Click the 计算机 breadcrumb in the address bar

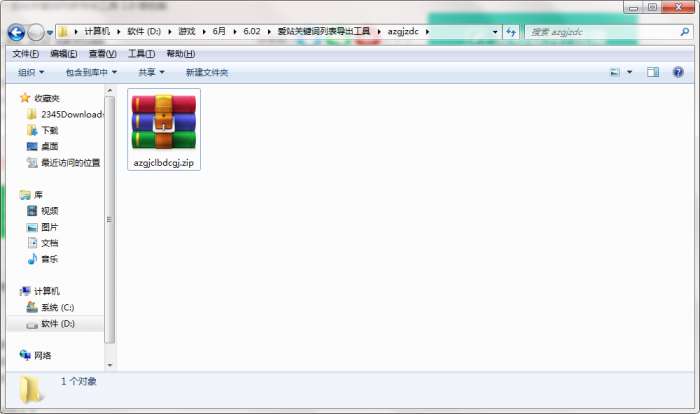(x=97, y=31)
